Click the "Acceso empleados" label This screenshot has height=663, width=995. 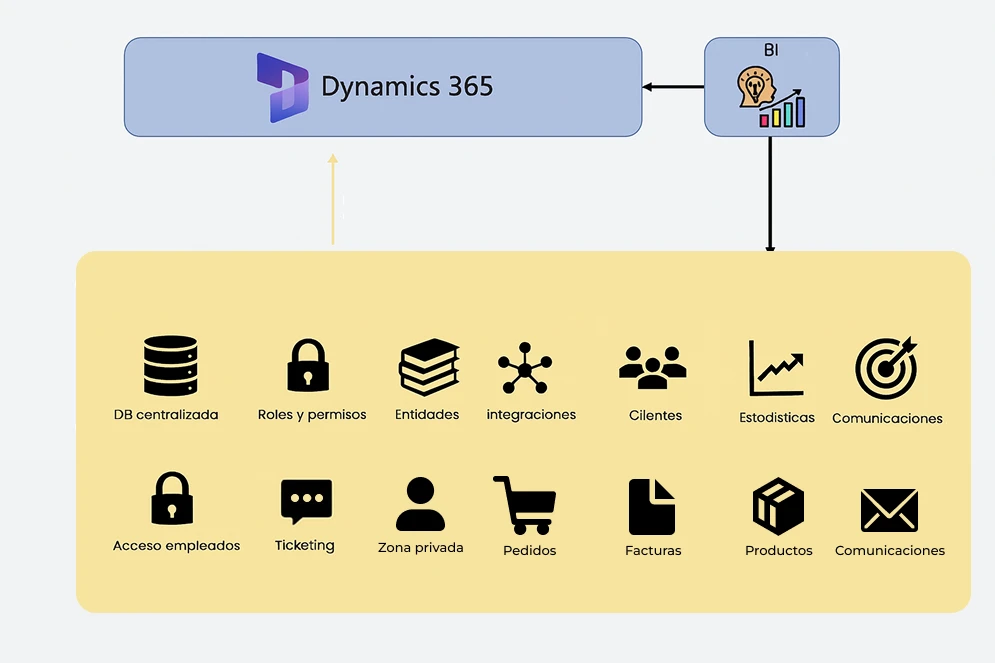coord(176,546)
